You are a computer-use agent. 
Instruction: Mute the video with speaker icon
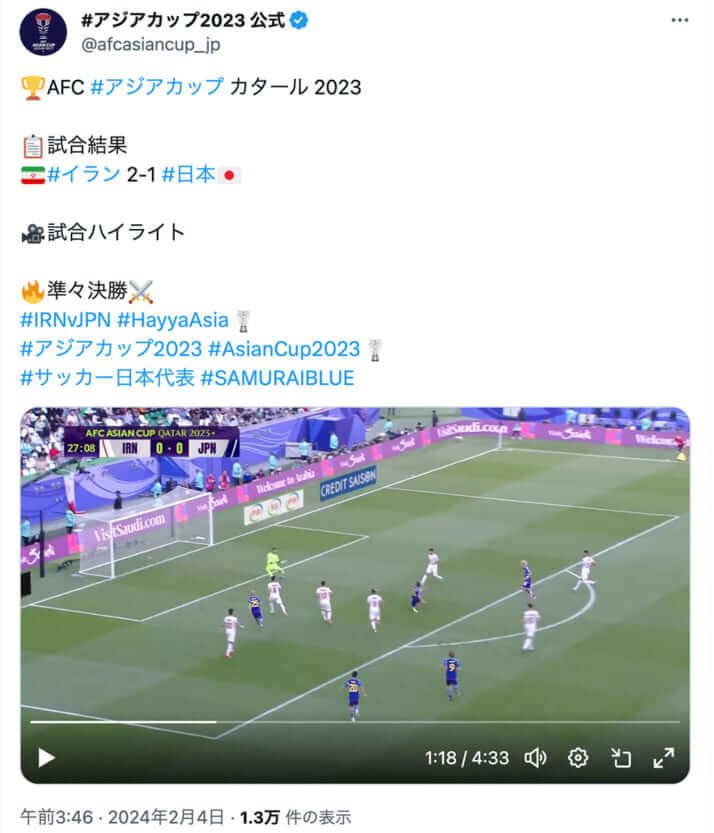(x=535, y=758)
